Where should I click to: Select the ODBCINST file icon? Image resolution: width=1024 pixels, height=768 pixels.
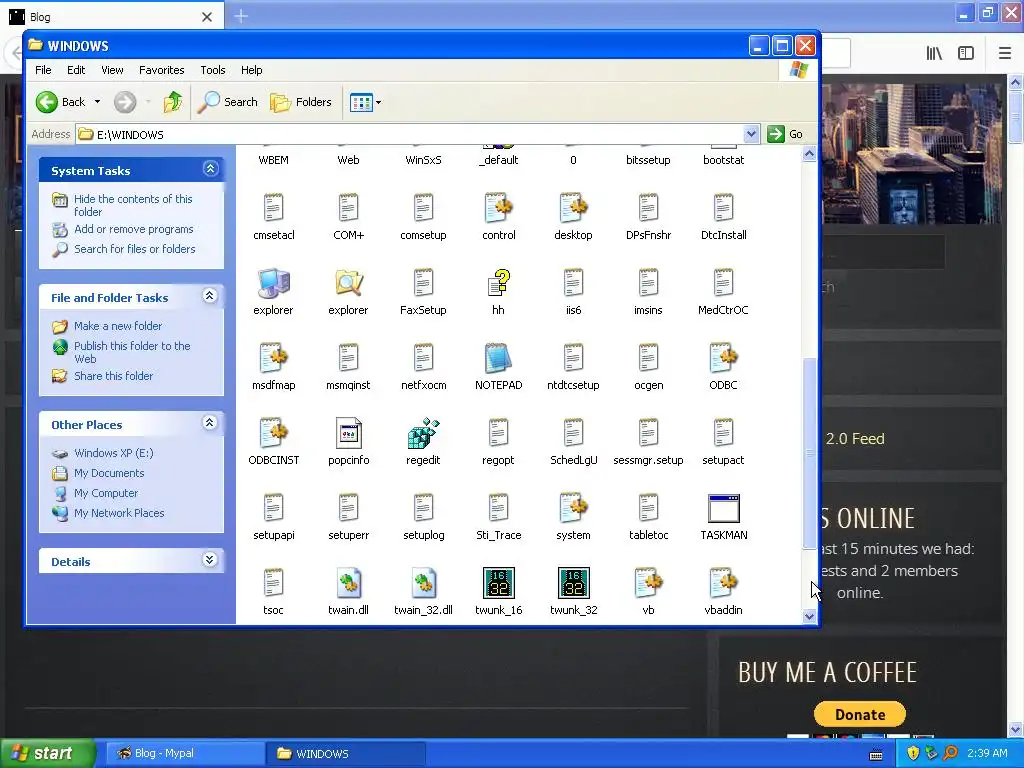273,433
